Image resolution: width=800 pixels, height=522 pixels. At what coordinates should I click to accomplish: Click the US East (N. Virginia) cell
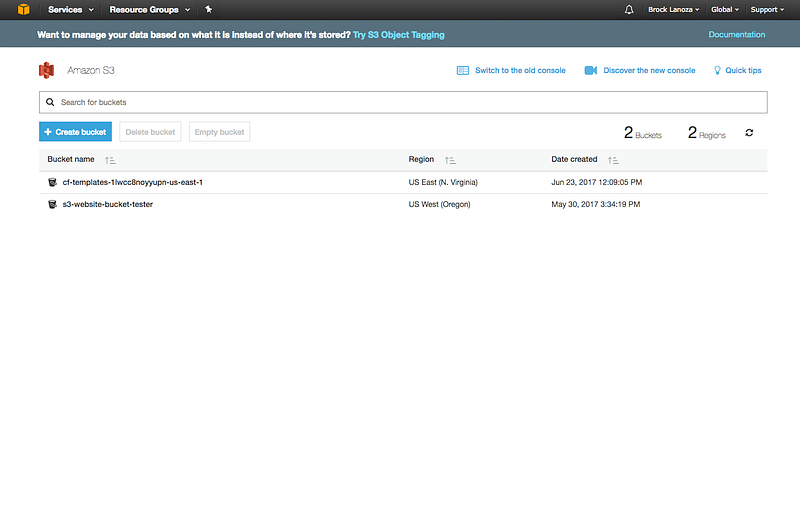443,182
